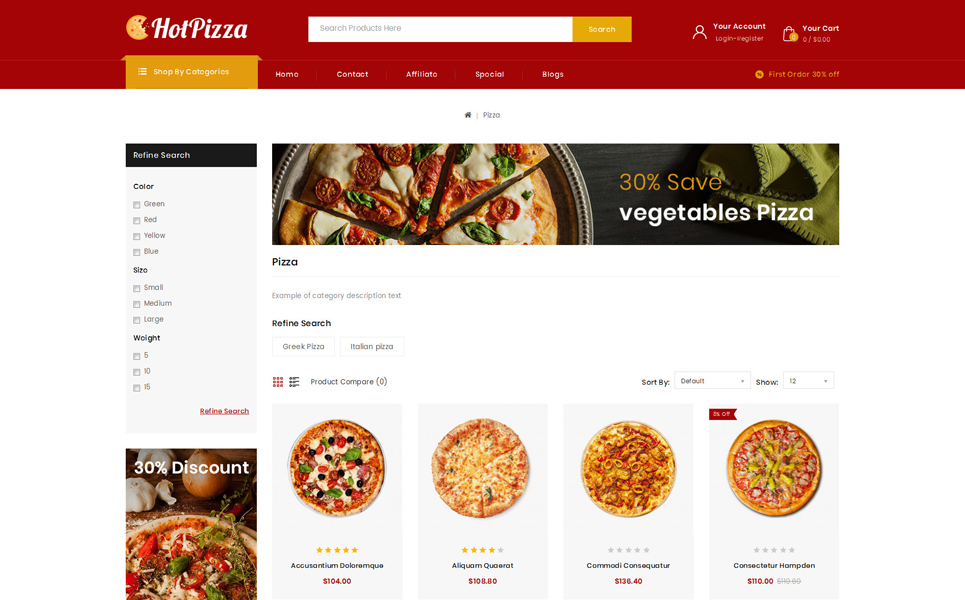Check the Green color filter
The width and height of the screenshot is (965, 600).
coord(137,205)
